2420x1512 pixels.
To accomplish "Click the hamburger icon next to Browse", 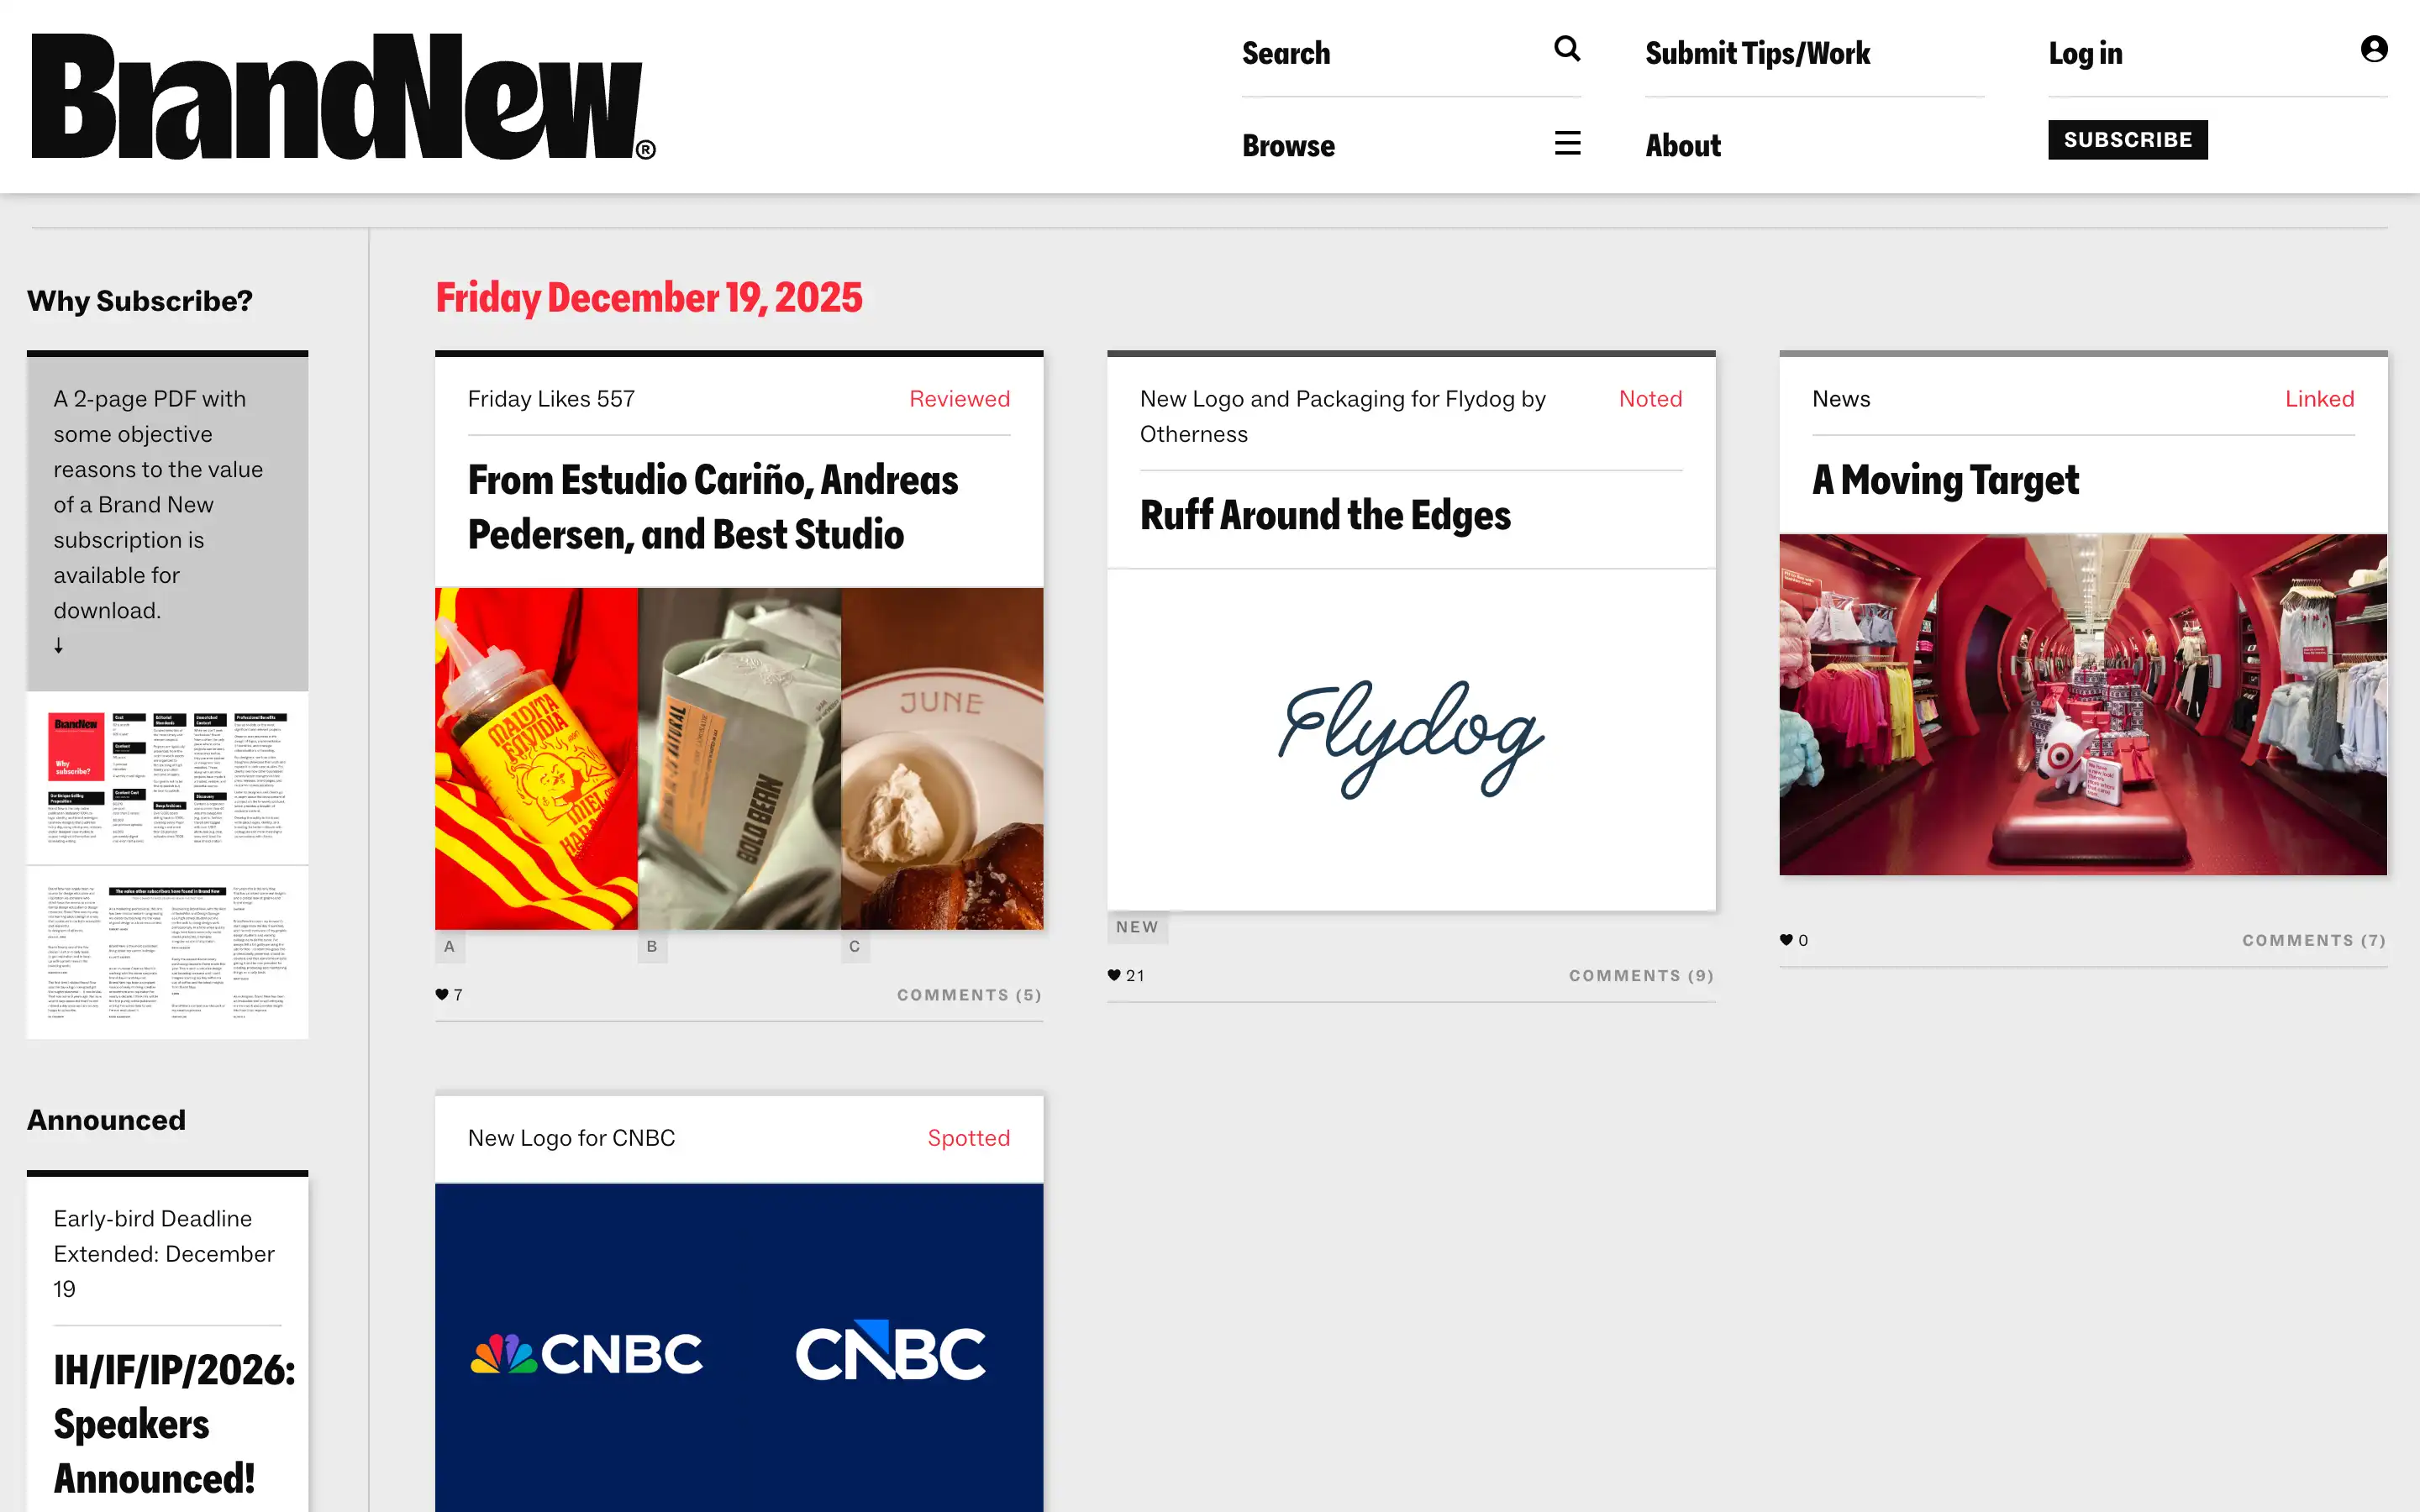I will (1567, 143).
